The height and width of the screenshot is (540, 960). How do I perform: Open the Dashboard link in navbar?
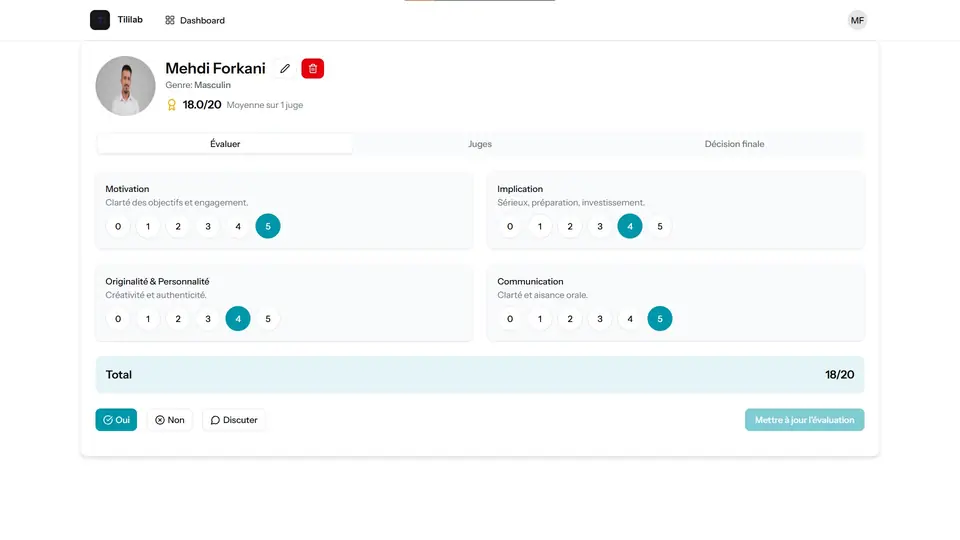[195, 20]
